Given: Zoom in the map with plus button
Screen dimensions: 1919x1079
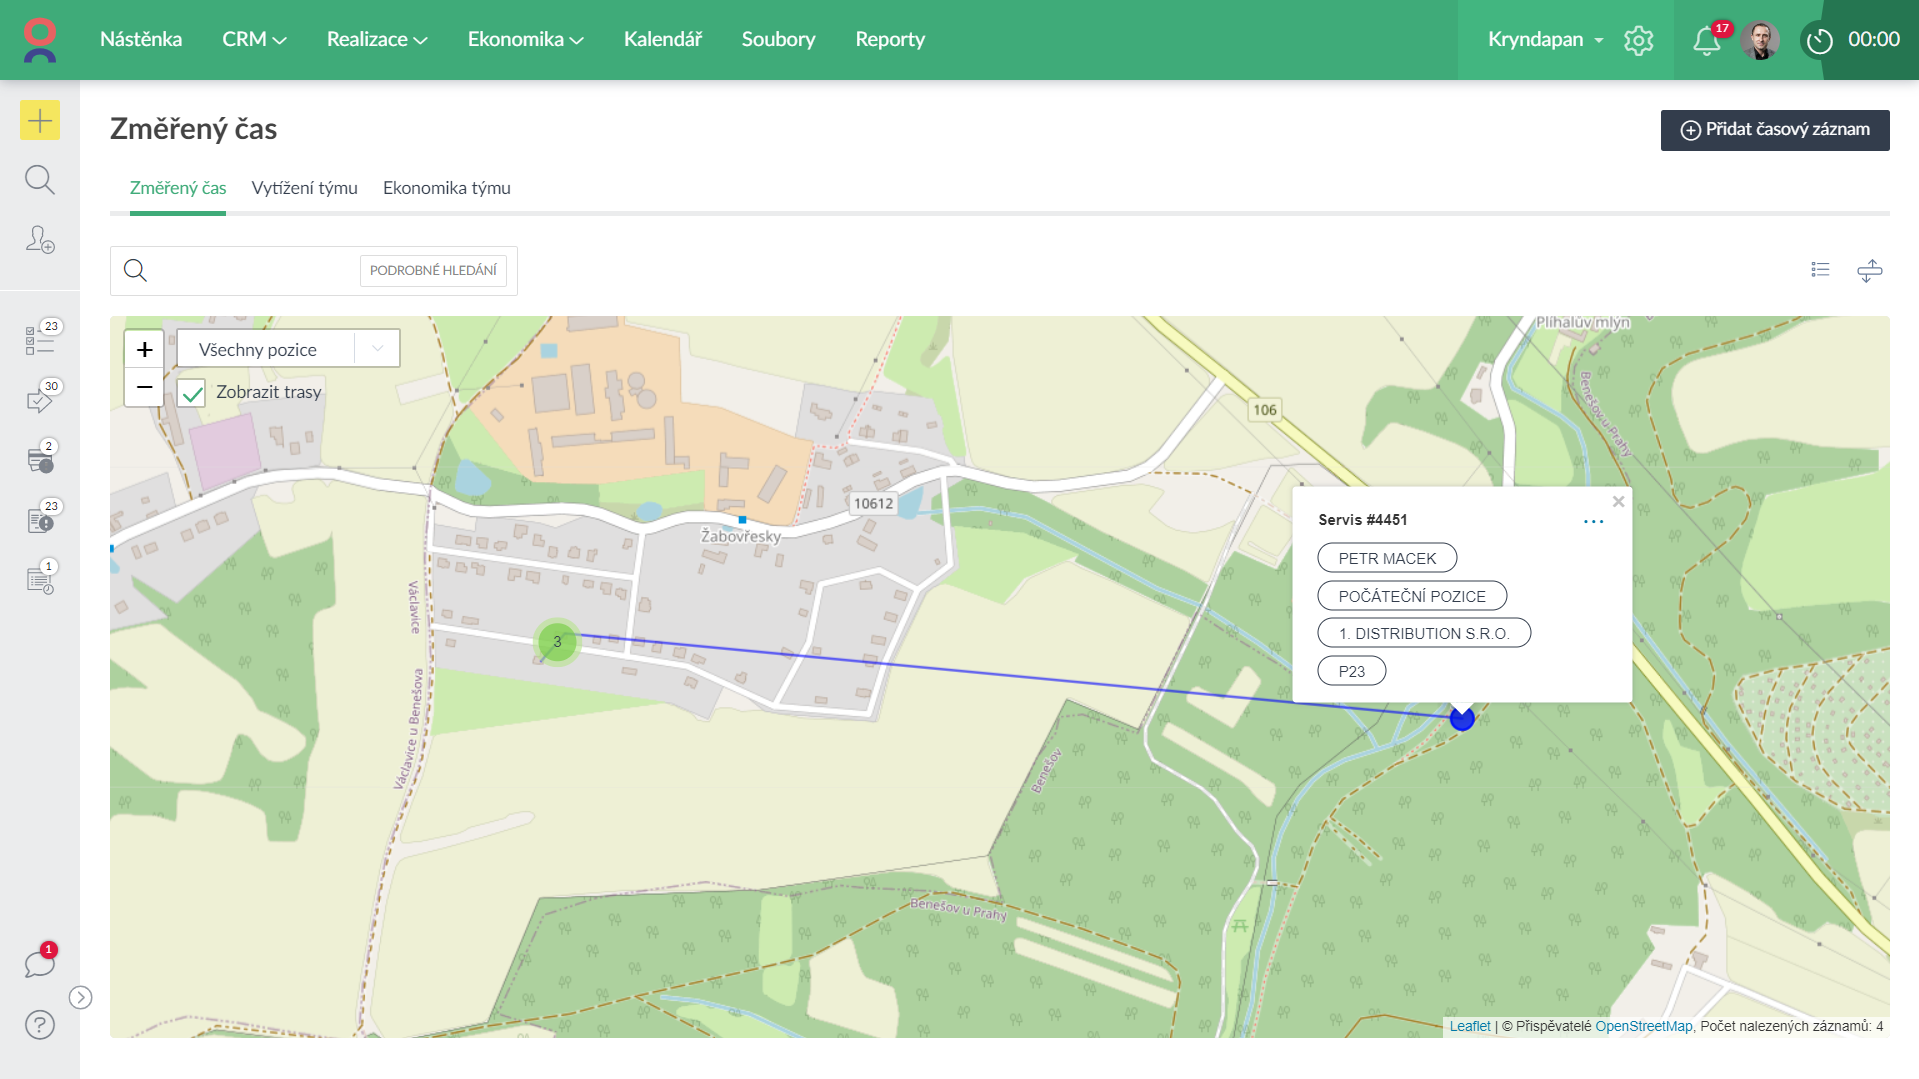Looking at the screenshot, I should [145, 350].
